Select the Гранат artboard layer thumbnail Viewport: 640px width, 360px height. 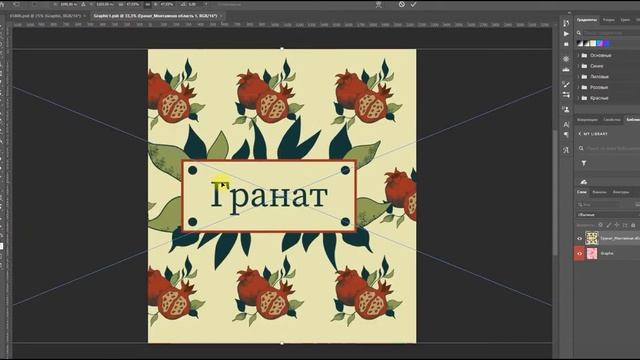click(591, 238)
